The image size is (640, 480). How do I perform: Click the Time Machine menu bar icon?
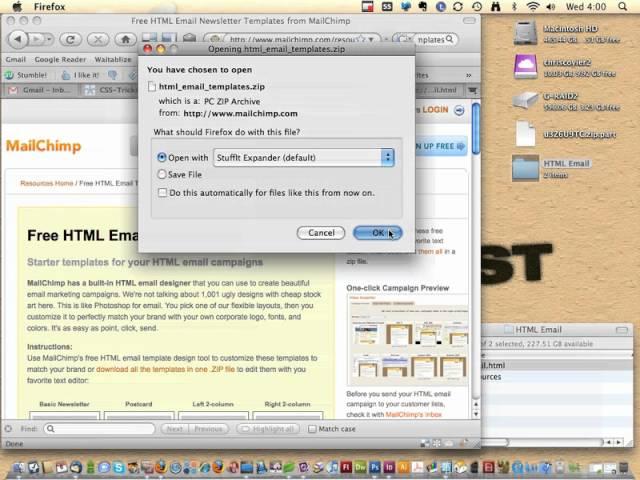(477, 7)
